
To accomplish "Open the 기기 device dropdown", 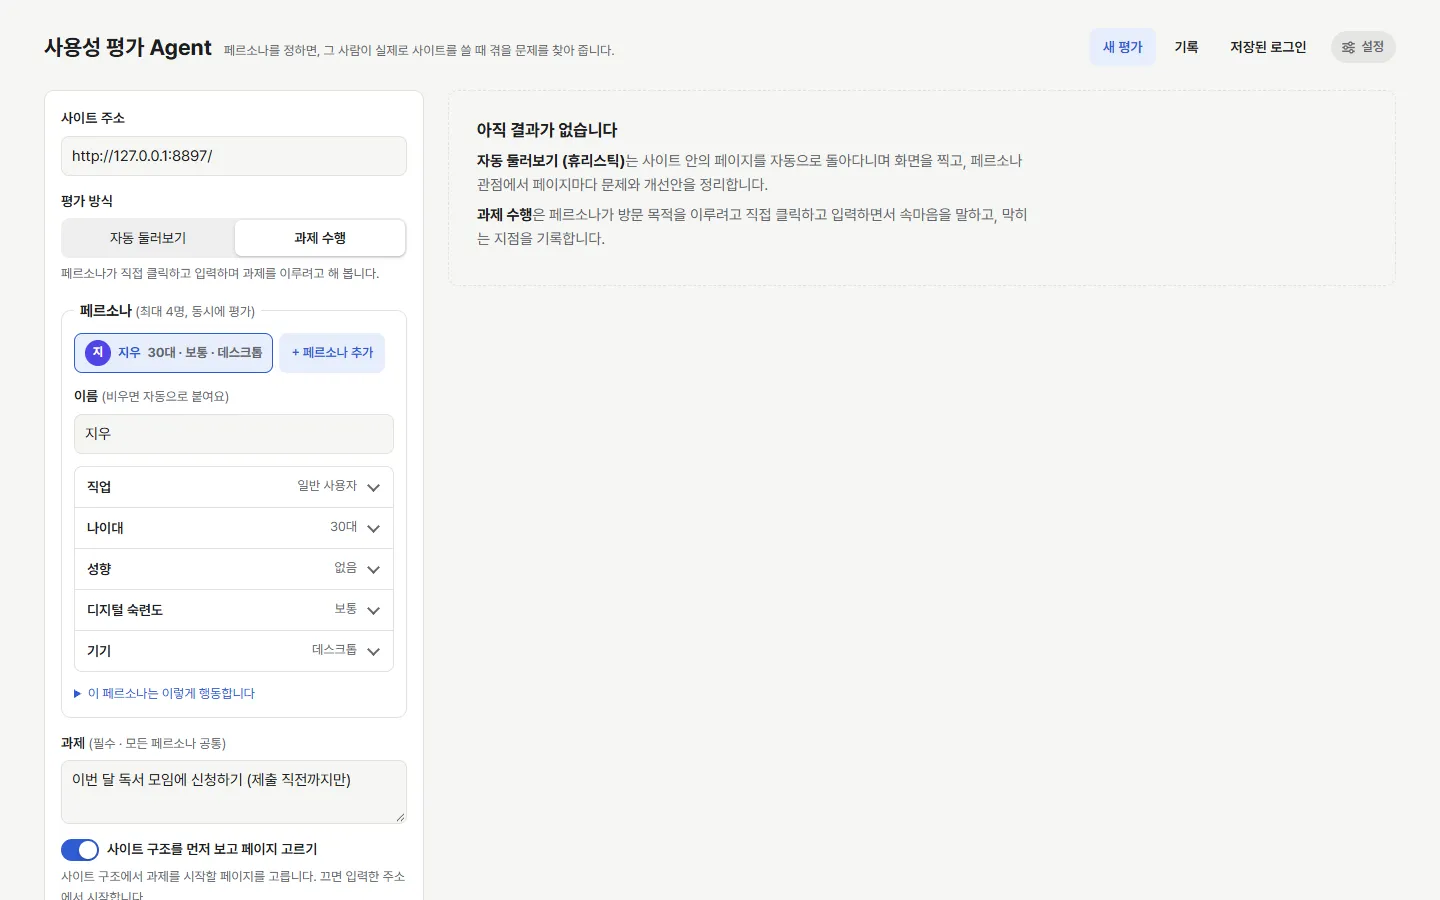I will coord(234,651).
